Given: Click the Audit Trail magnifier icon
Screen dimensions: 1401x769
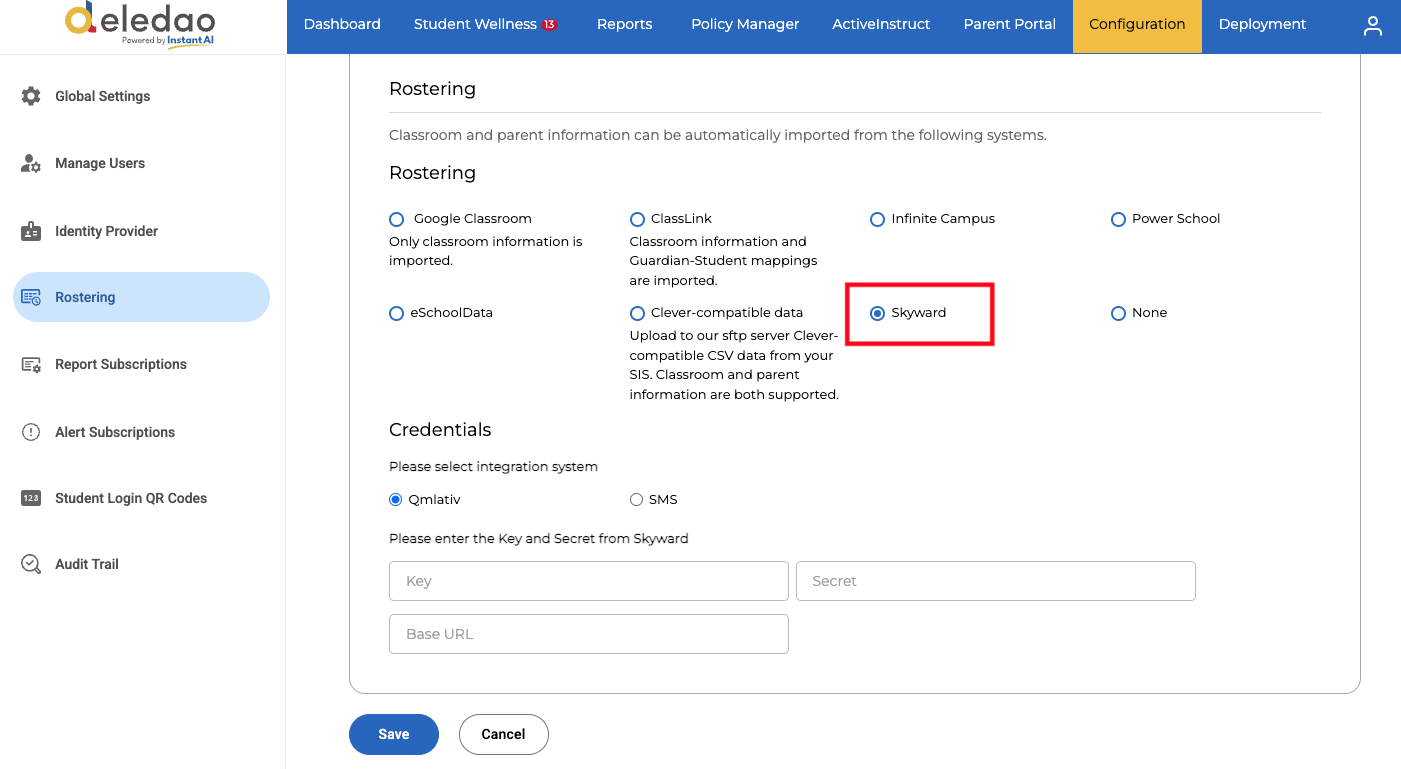Looking at the screenshot, I should 31,564.
